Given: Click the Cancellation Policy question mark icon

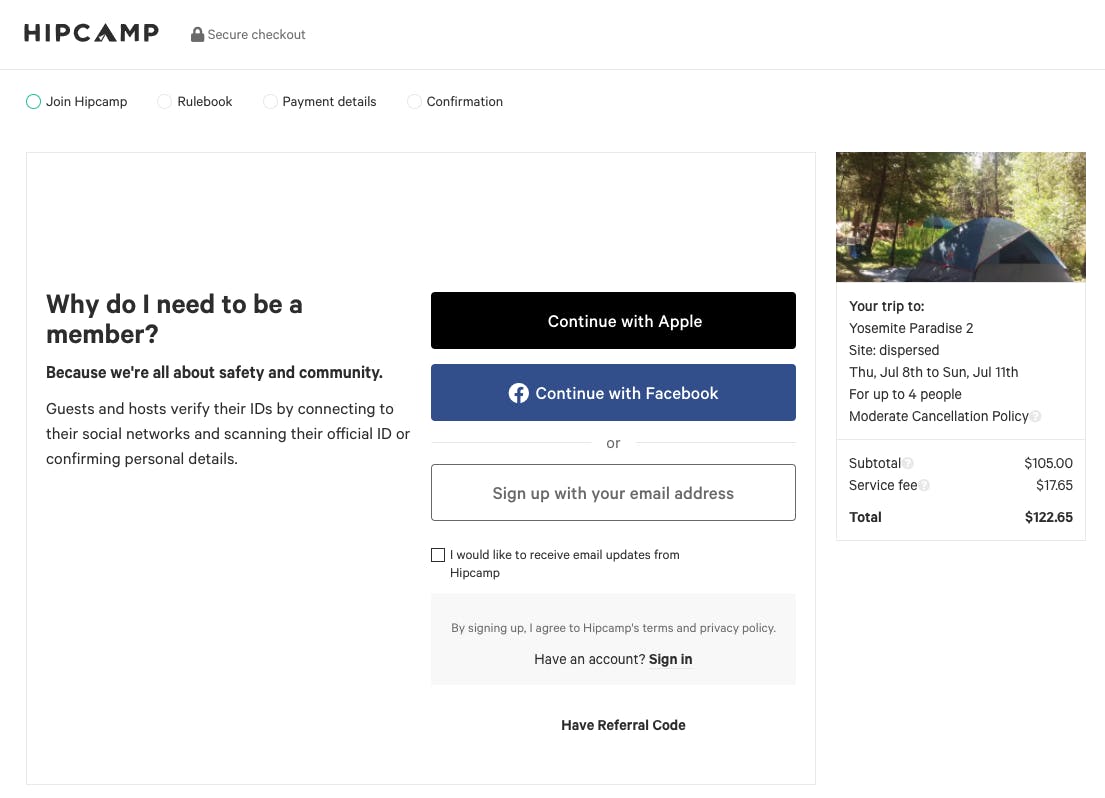Looking at the screenshot, I should click(1037, 416).
